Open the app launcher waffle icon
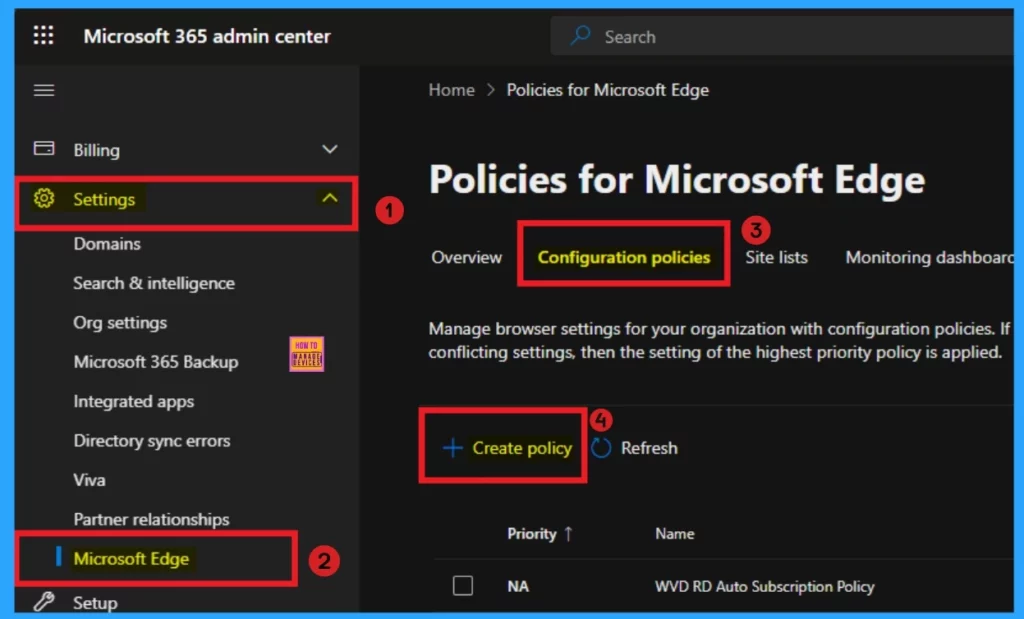Image resolution: width=1024 pixels, height=619 pixels. pyautogui.click(x=44, y=35)
